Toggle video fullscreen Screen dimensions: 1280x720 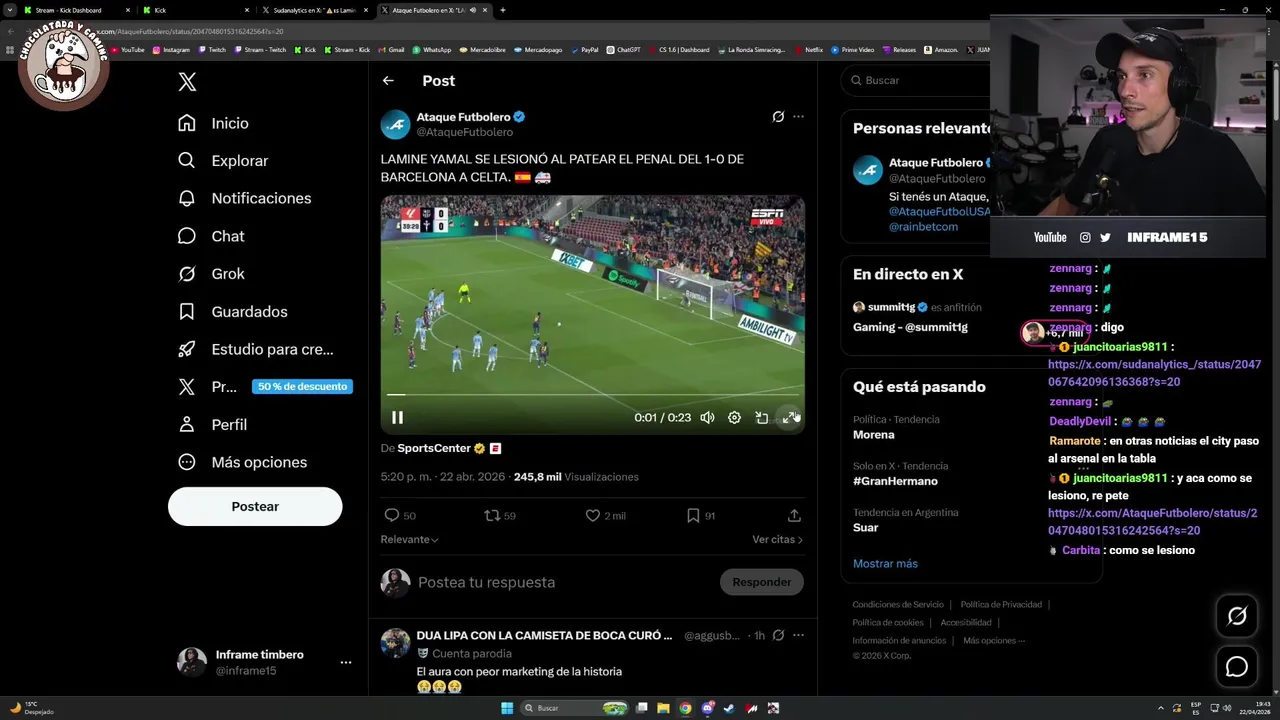tap(789, 417)
